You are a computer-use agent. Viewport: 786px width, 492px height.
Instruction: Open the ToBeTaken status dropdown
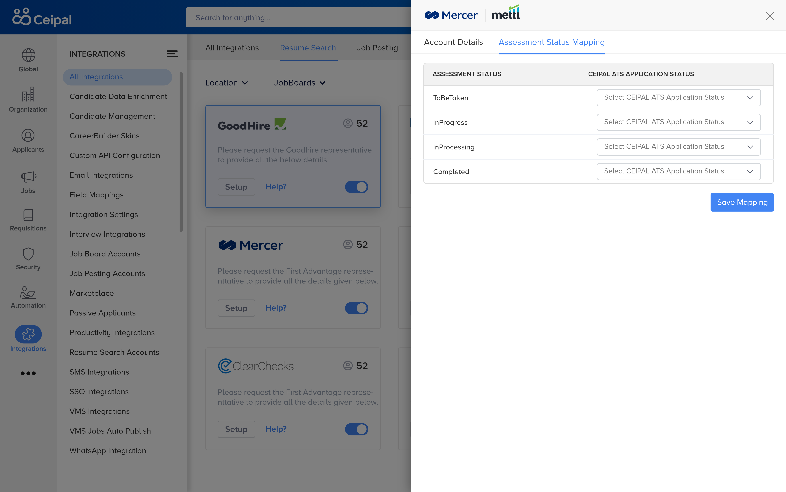point(678,97)
